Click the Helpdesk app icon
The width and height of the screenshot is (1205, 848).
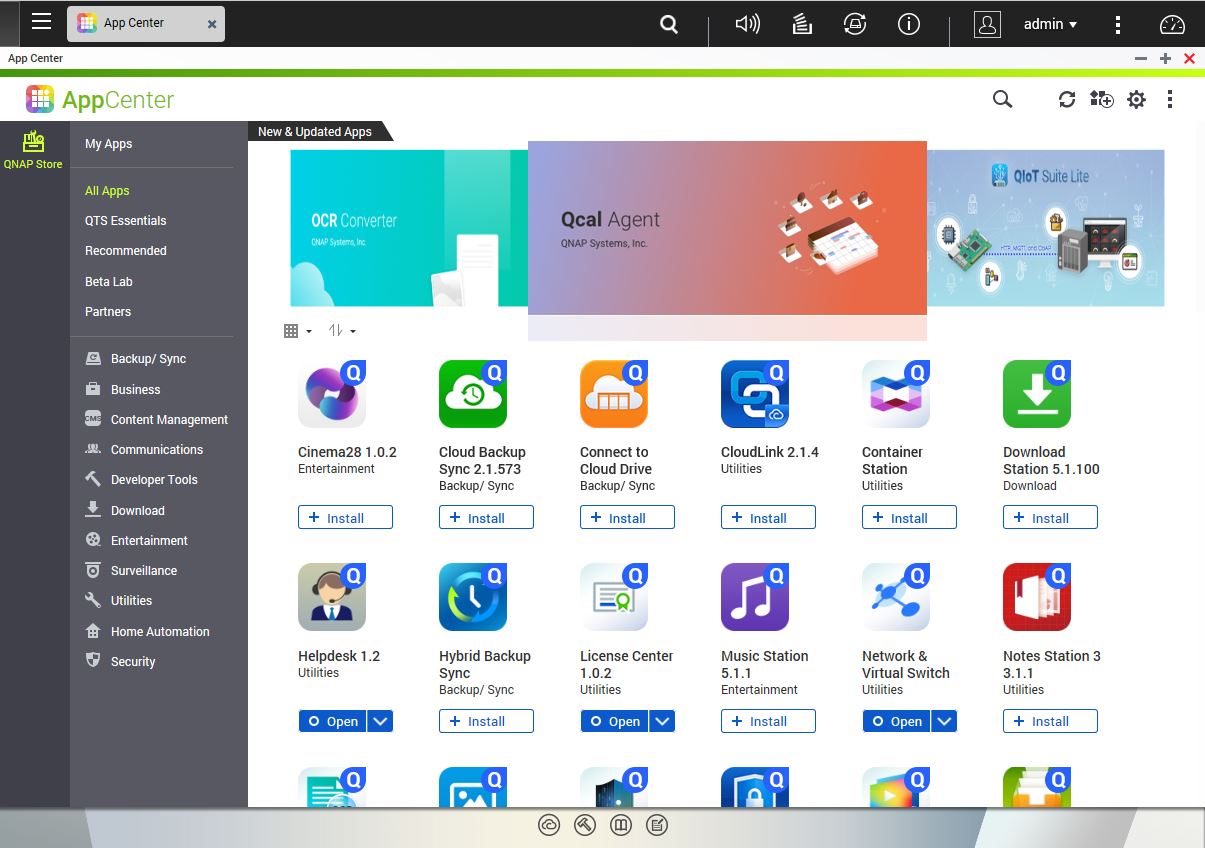click(x=332, y=597)
